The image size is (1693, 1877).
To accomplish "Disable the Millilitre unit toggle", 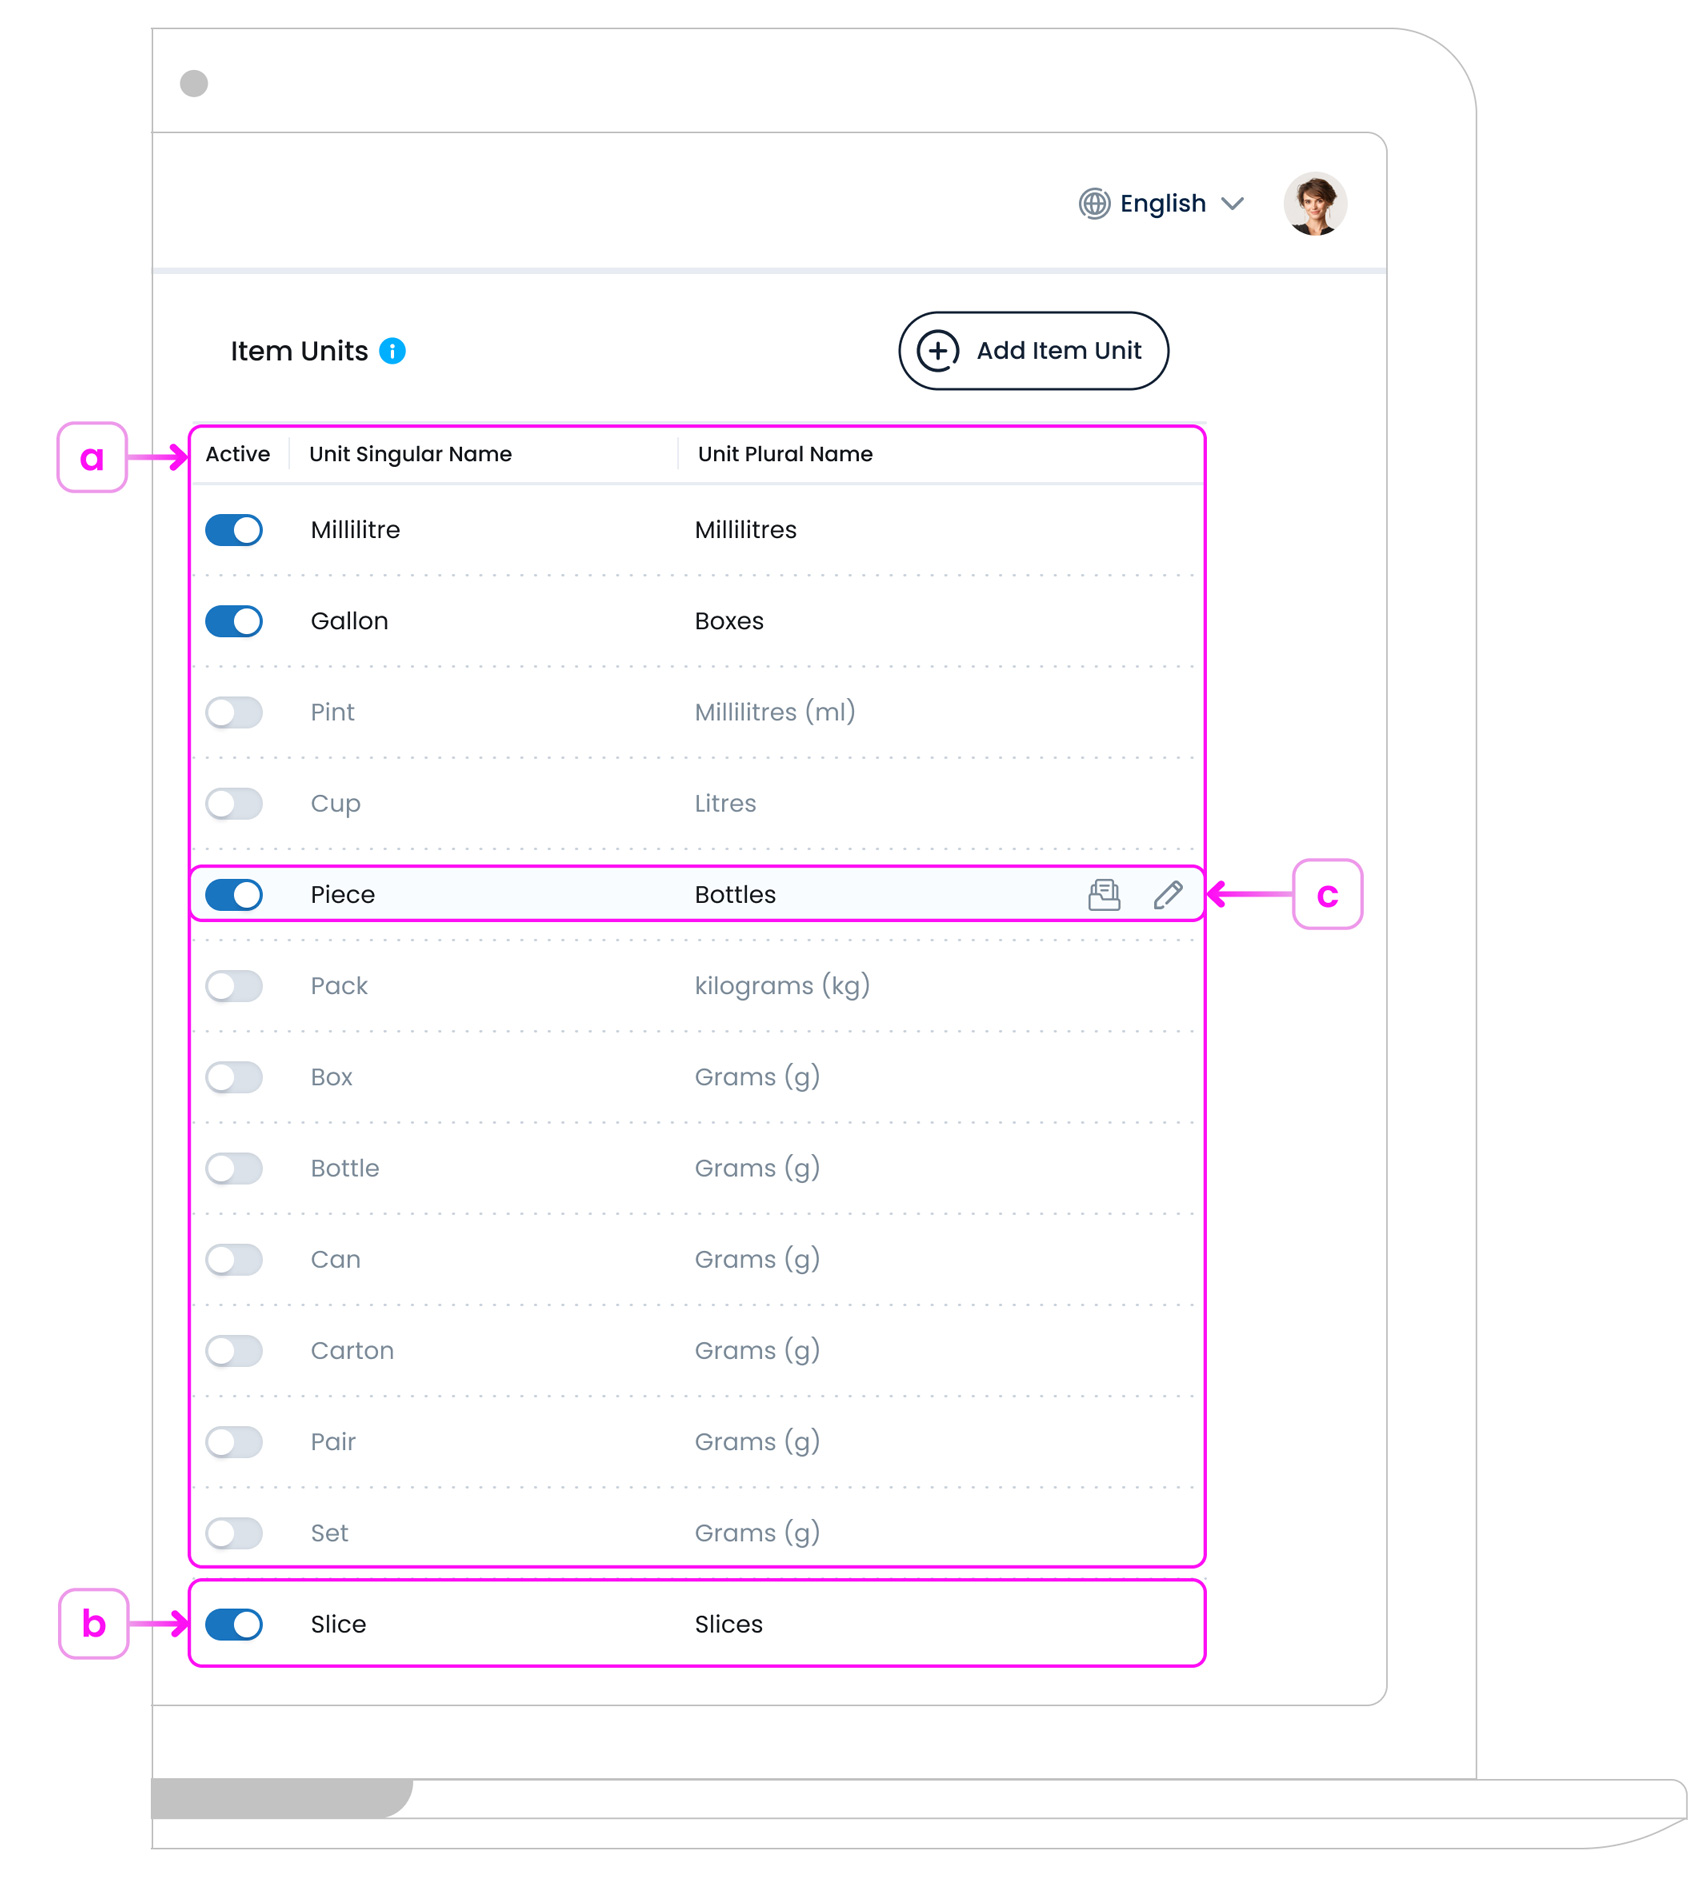I will (x=235, y=530).
